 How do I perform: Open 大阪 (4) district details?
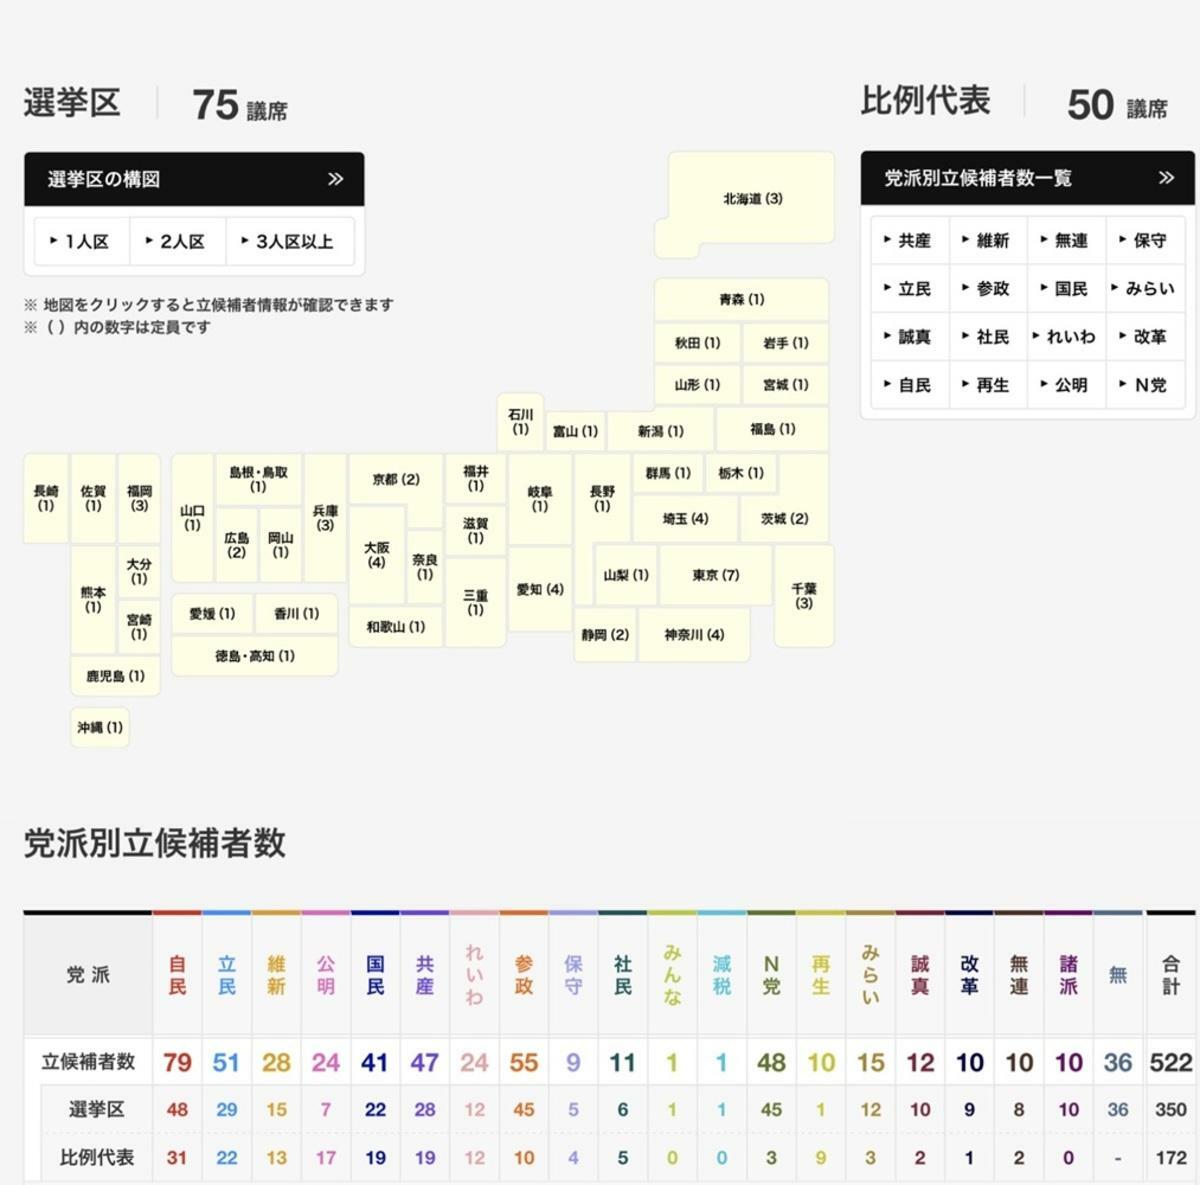377,555
